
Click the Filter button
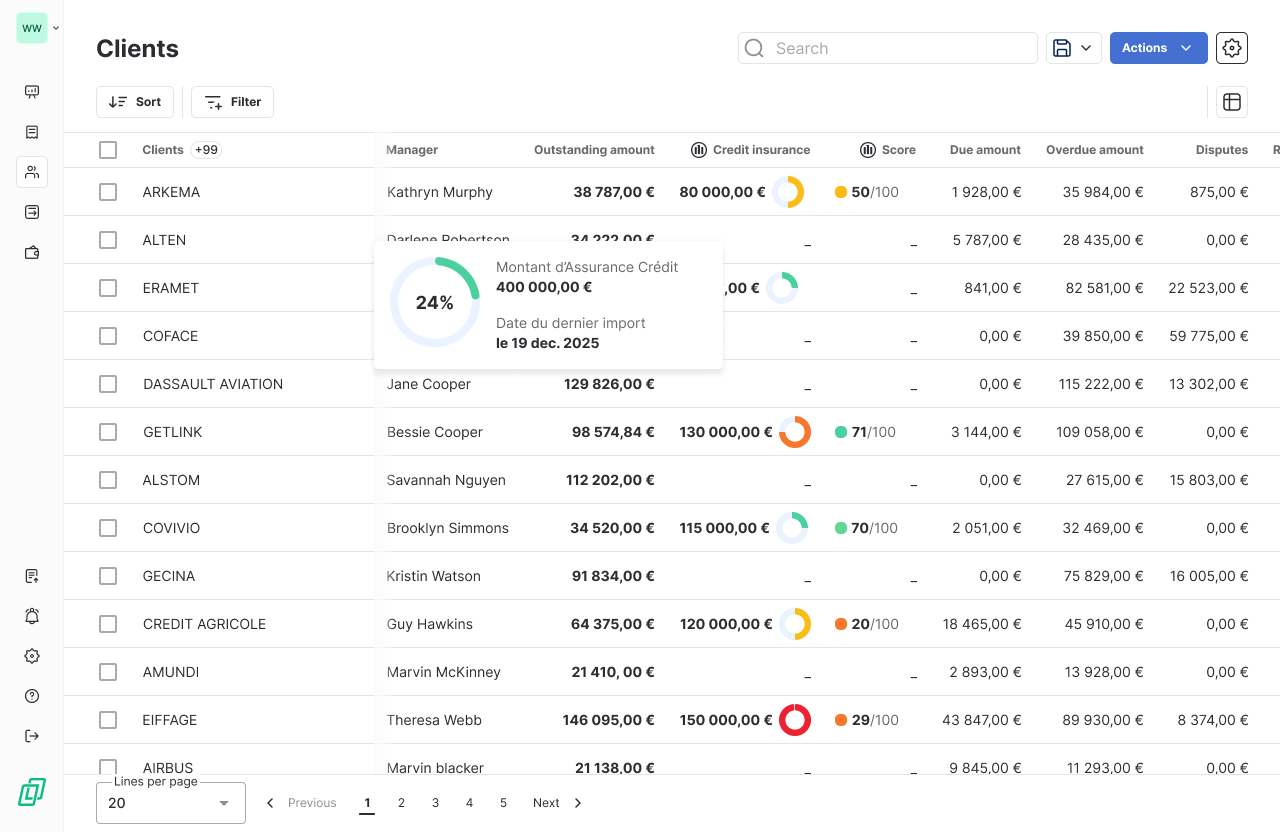point(232,102)
